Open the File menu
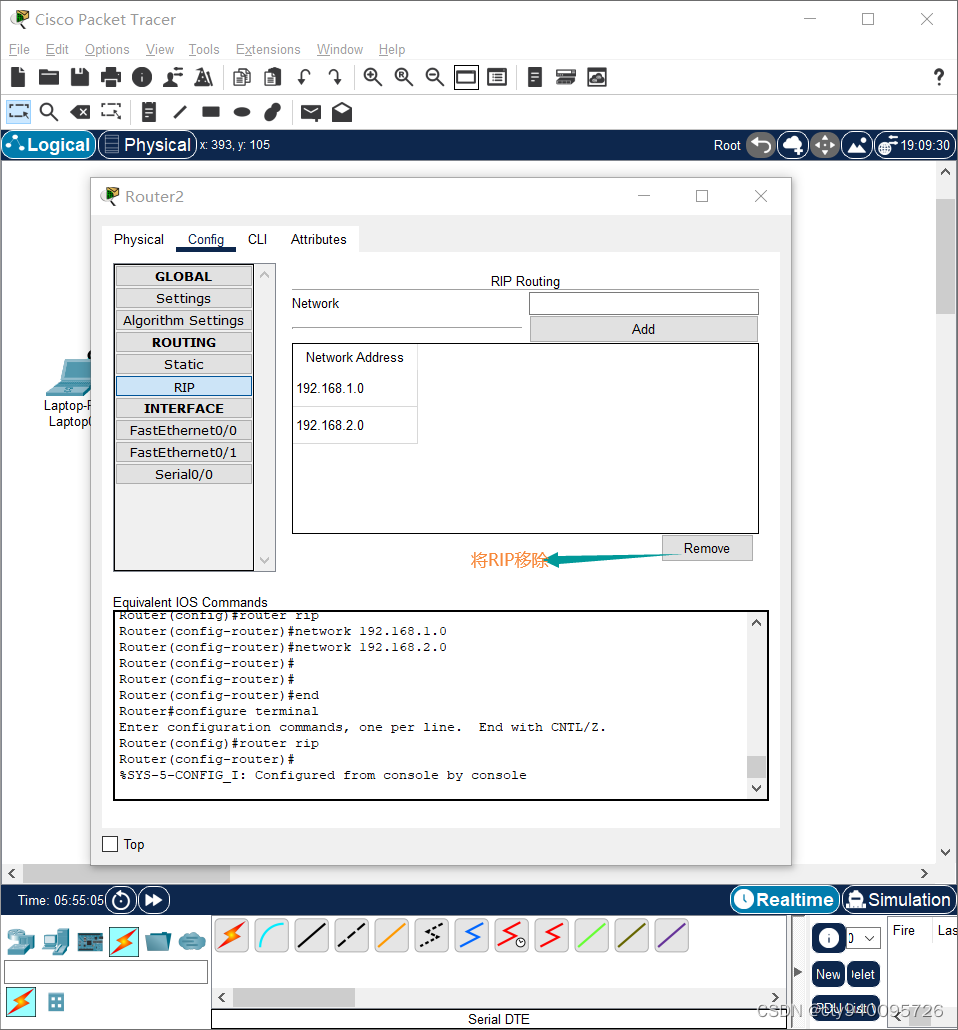 point(19,49)
